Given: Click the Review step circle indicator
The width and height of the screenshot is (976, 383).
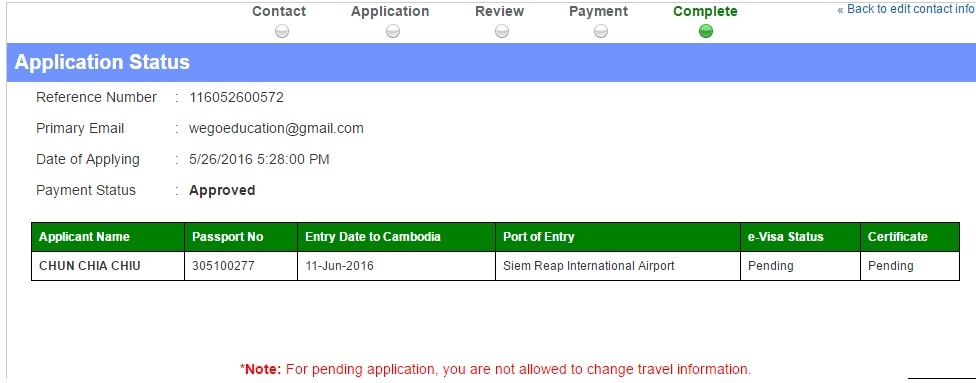Looking at the screenshot, I should (502, 31).
